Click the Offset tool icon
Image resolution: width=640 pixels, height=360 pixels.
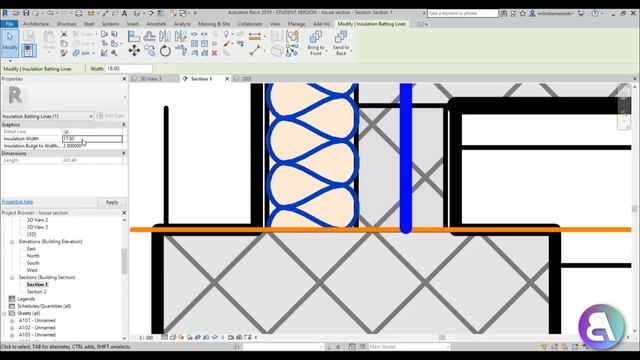coord(149,36)
